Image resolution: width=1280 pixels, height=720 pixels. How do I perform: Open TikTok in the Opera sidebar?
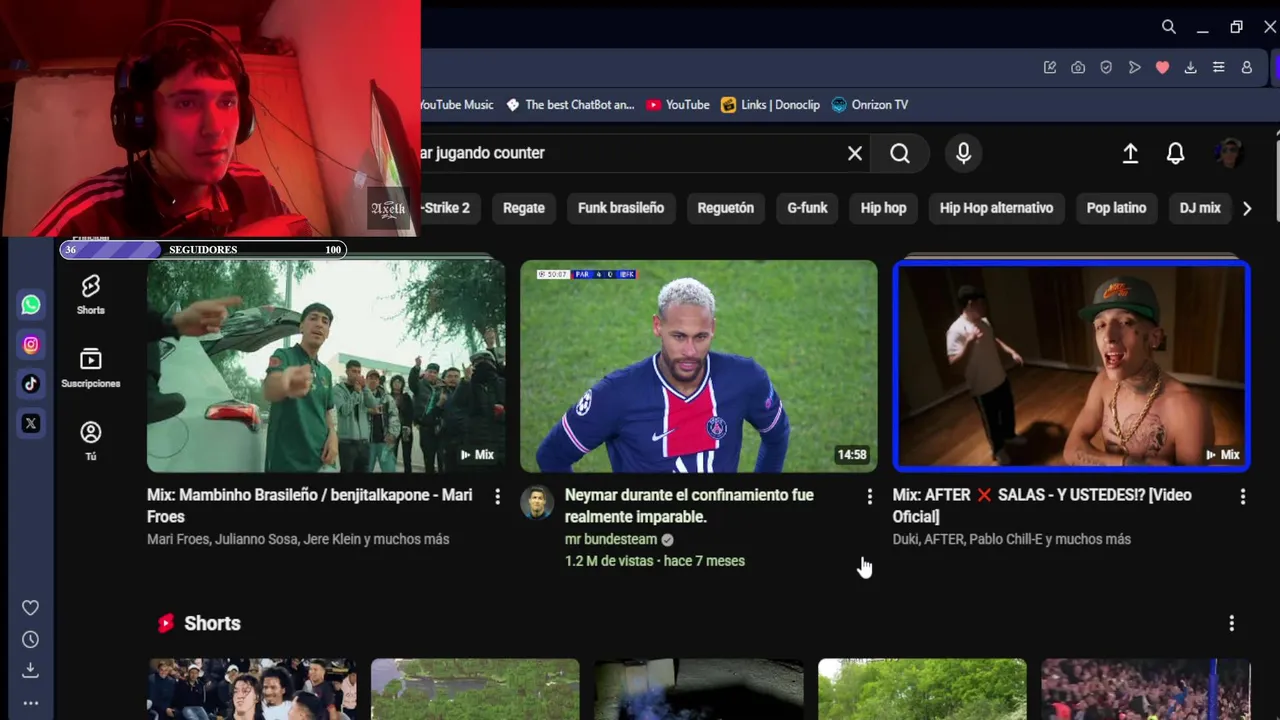[31, 383]
